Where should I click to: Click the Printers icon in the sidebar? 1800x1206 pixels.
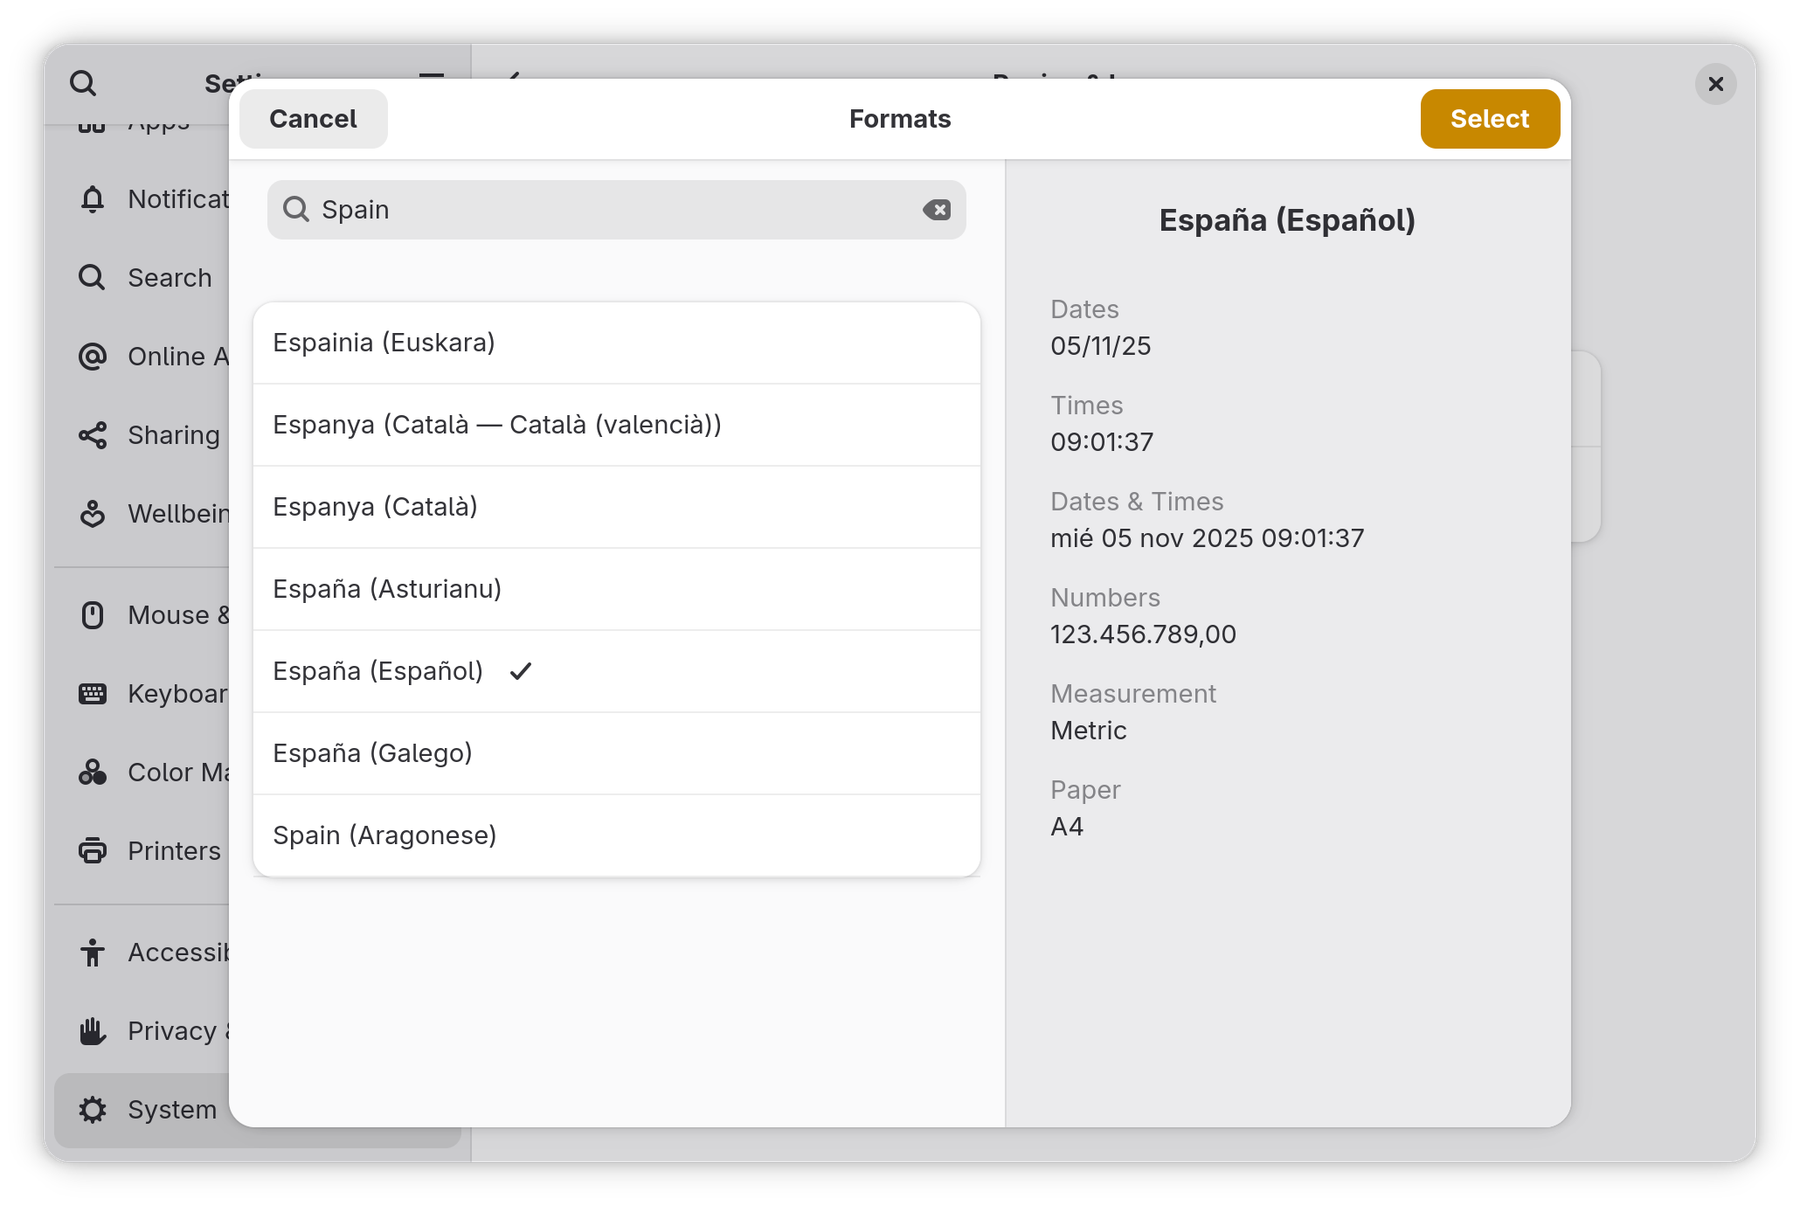tap(91, 851)
